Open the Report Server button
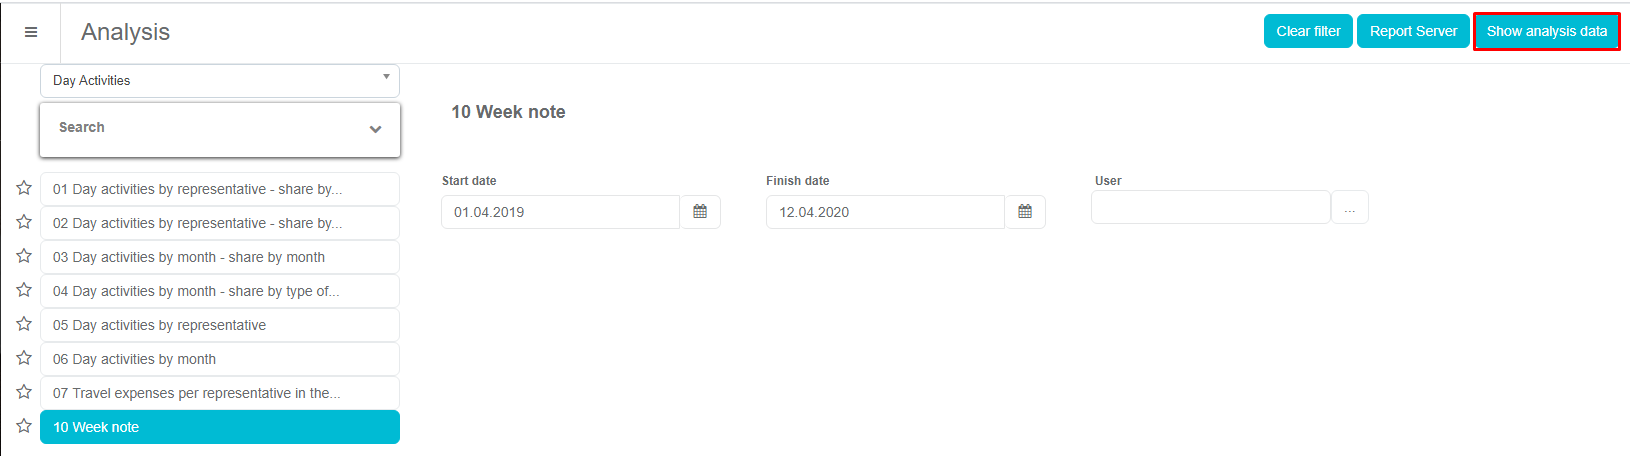Image resolution: width=1630 pixels, height=456 pixels. point(1413,31)
